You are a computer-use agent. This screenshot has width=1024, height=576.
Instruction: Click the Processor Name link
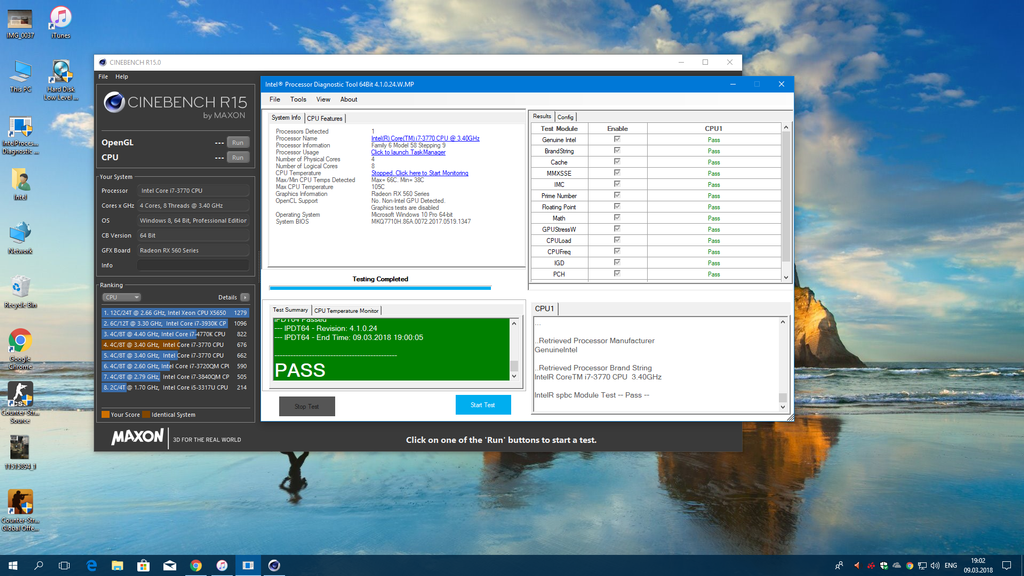(425, 138)
